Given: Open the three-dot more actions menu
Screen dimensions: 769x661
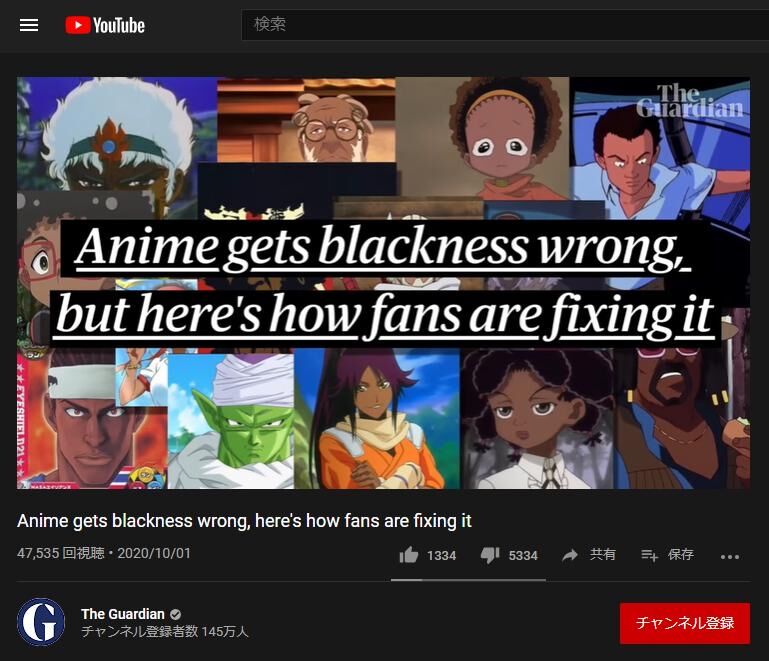Looking at the screenshot, I should tap(730, 557).
